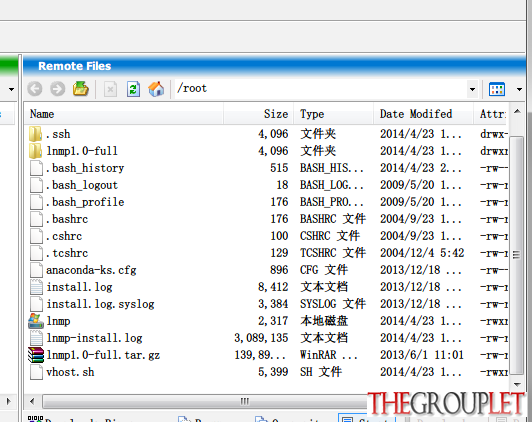Select the lnmp-install.log document icon
532x422 pixels.
coord(36,338)
